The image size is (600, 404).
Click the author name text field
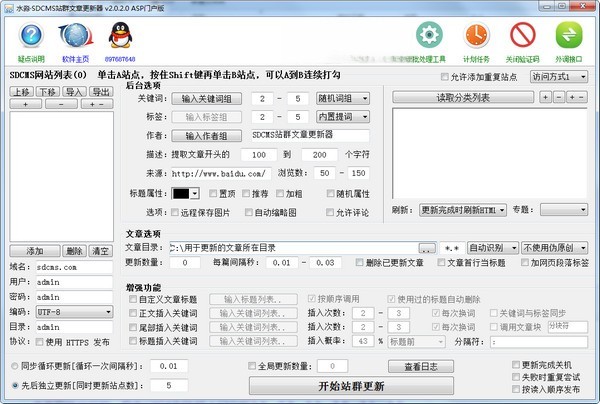[x=310, y=135]
